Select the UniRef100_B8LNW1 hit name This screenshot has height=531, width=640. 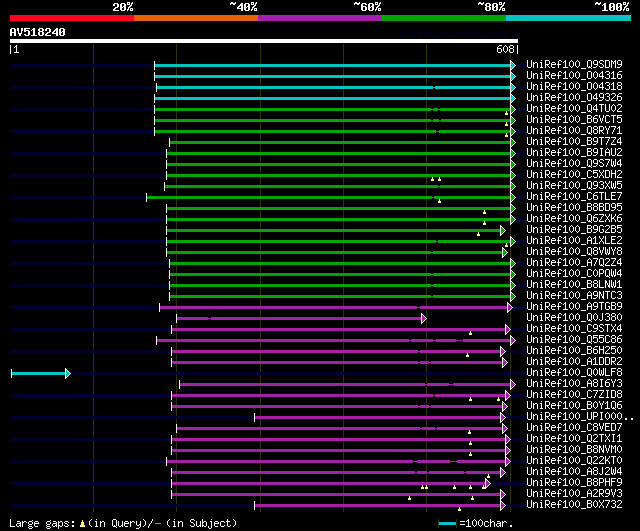574,285
